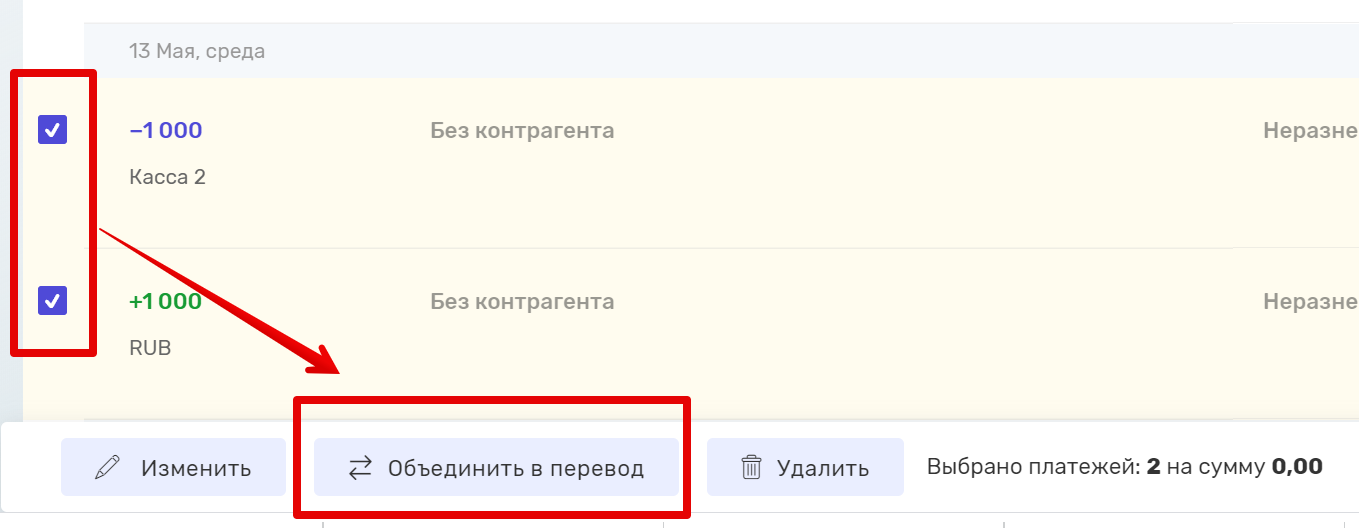Uncheck the +1000 RUB payment checkbox
The width and height of the screenshot is (1359, 528).
pyautogui.click(x=52, y=300)
